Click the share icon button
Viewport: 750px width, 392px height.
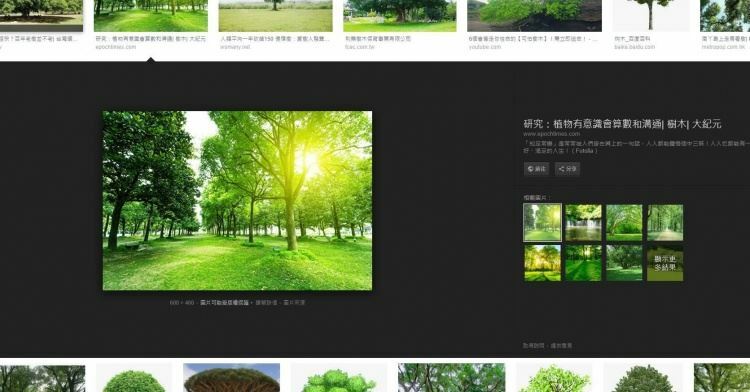pos(567,169)
